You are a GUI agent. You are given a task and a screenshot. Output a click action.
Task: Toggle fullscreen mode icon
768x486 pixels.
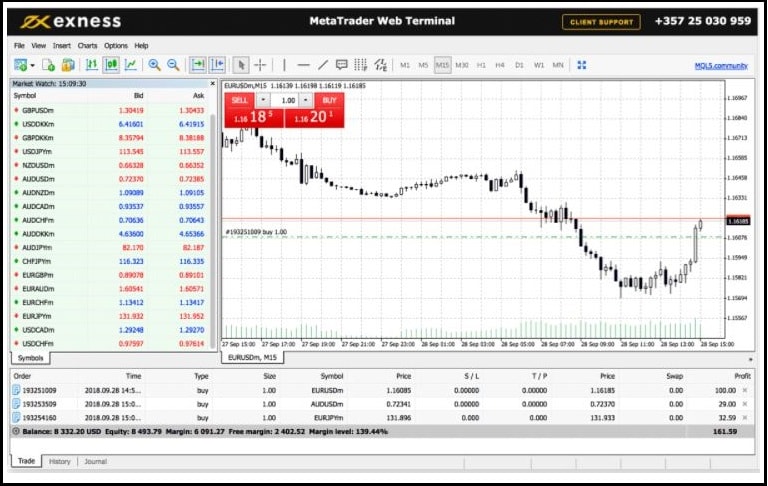(x=581, y=65)
